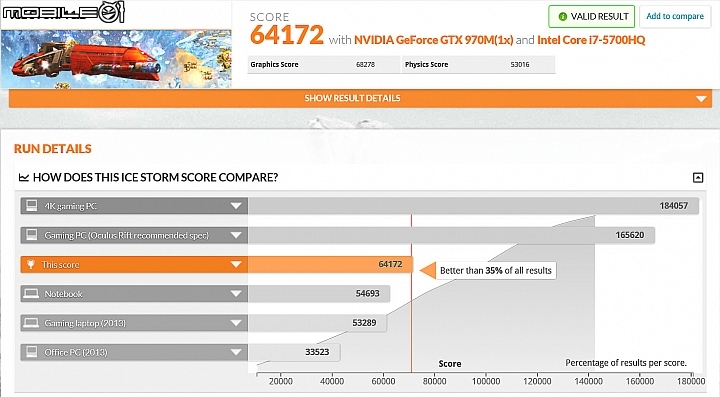Click the 53289 value on the Gaming laptop bar
This screenshot has height=397, width=720.
pos(364,323)
